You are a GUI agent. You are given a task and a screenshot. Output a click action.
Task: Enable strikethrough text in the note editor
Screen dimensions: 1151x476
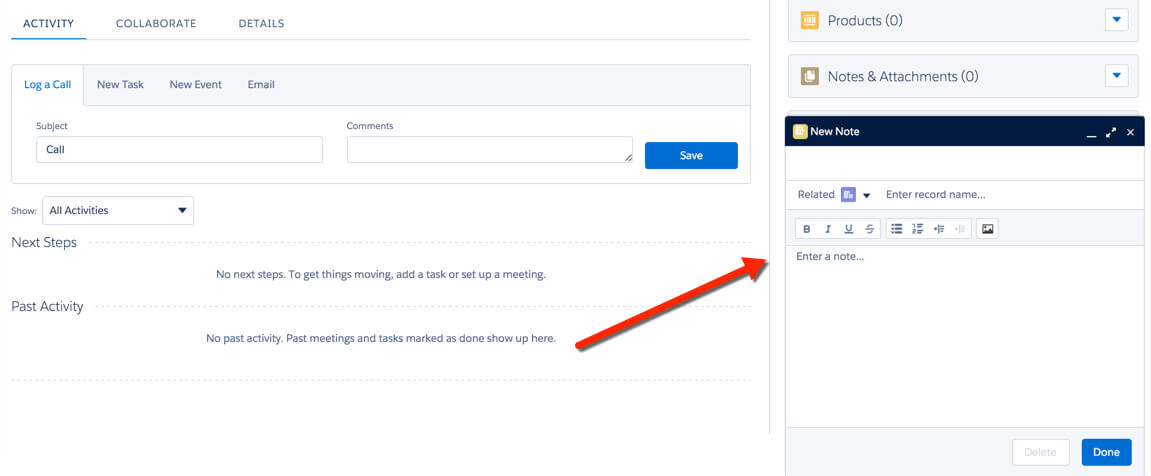coord(870,229)
